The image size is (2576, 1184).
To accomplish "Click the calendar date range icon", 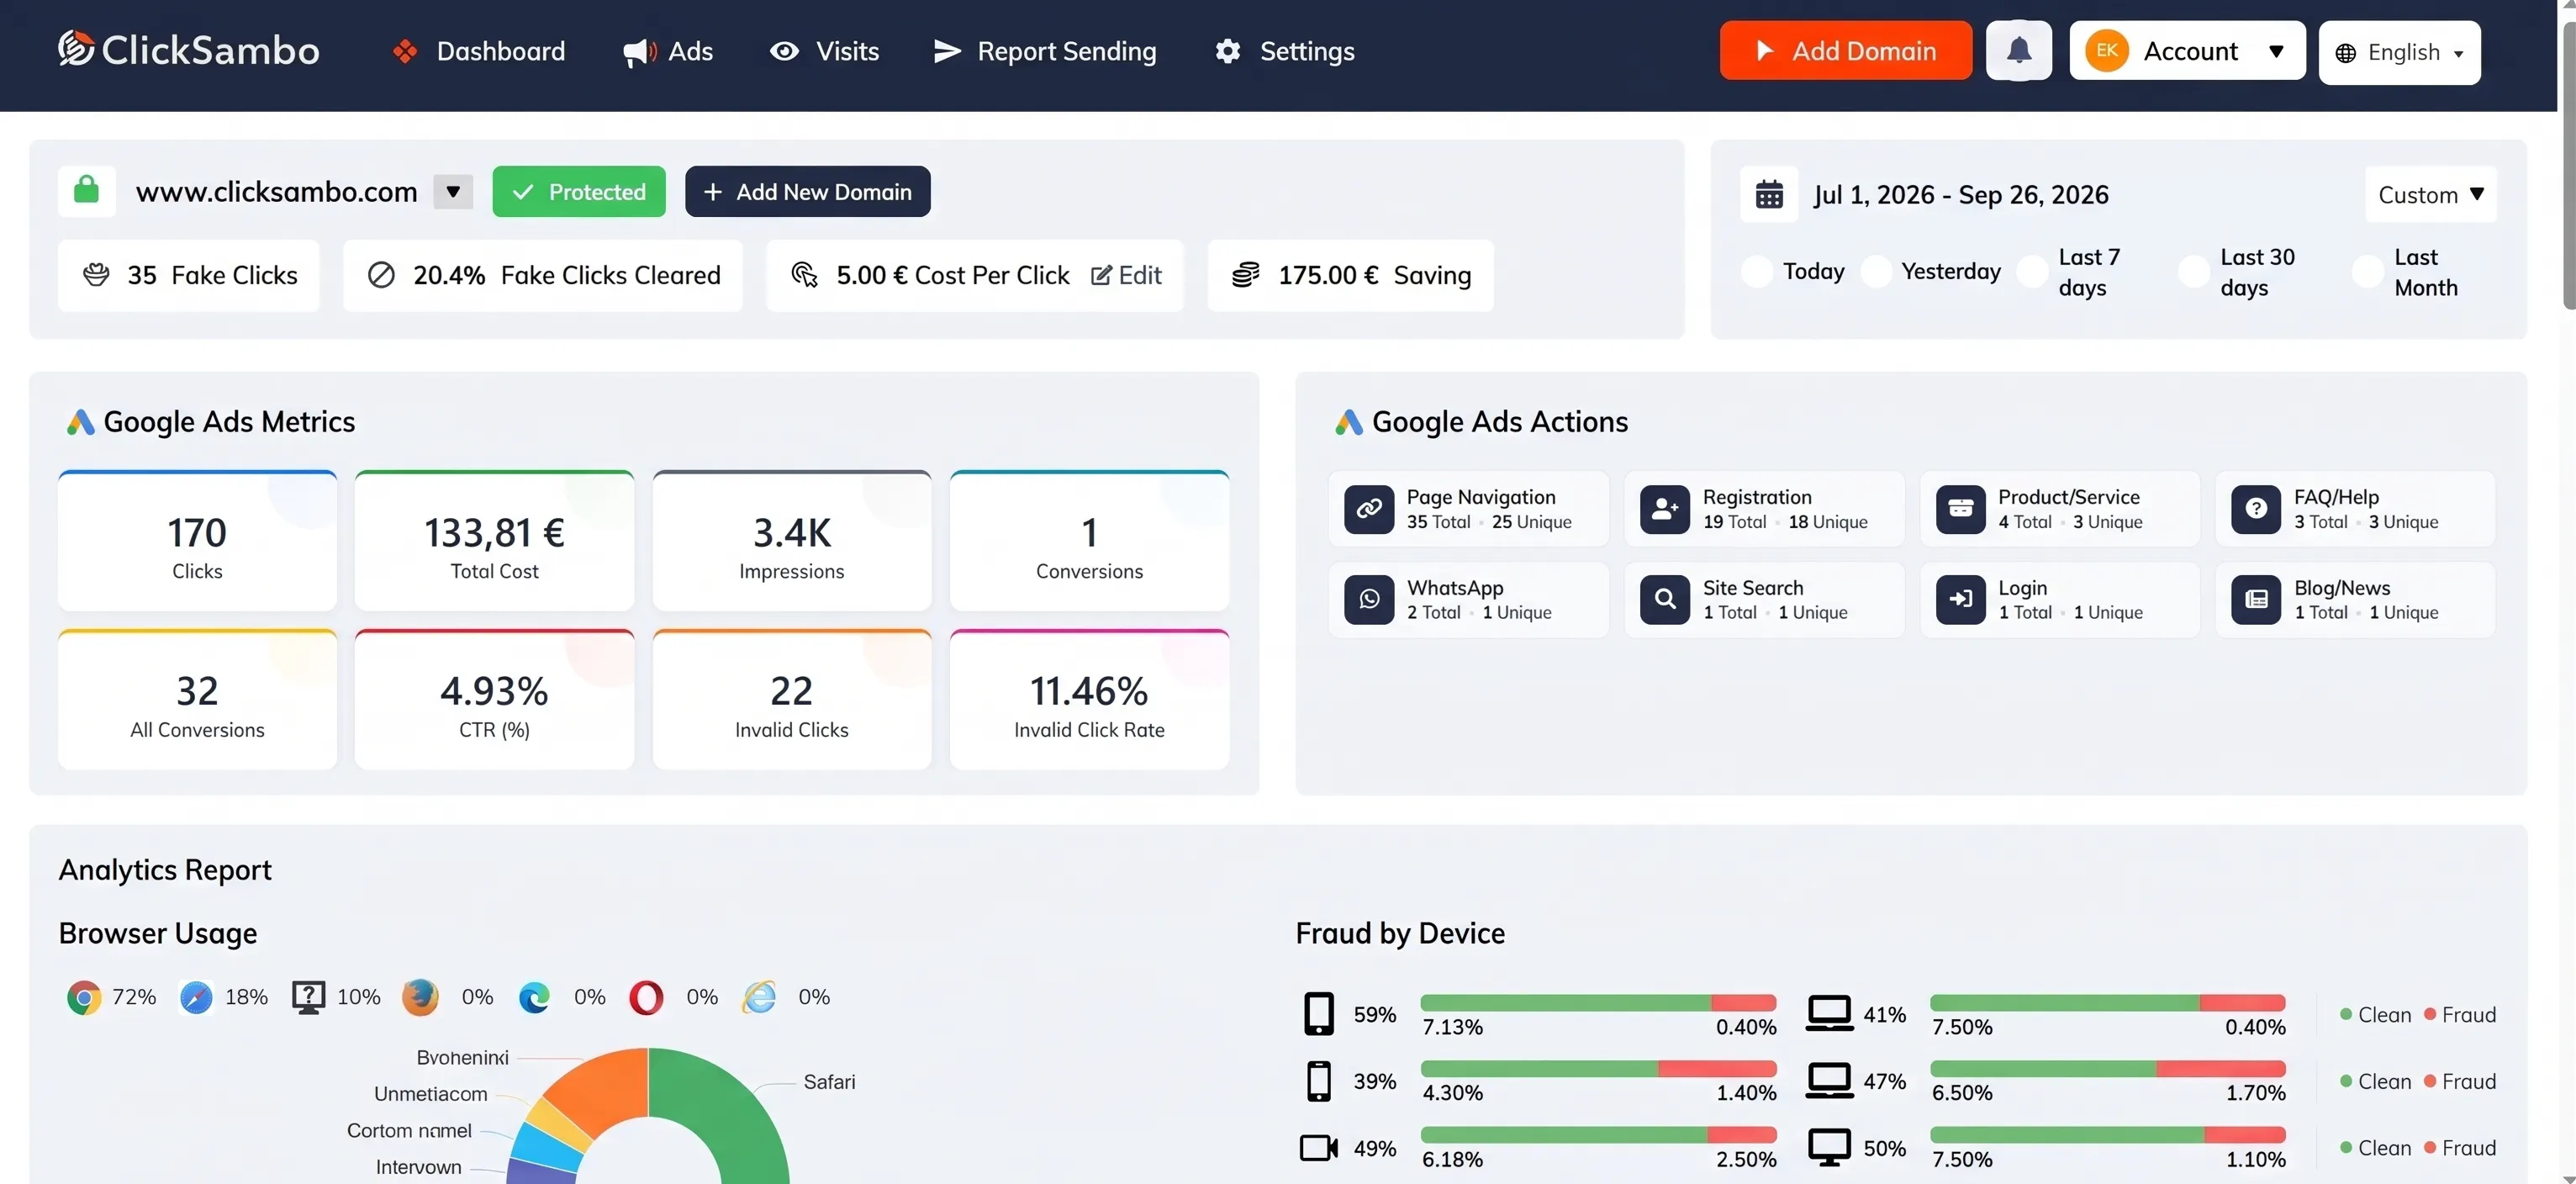I will coord(1769,194).
